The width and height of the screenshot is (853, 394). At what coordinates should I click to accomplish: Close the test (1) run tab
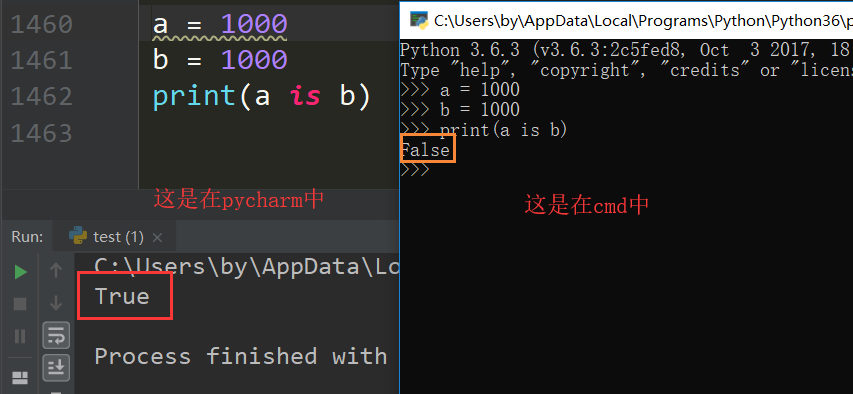pos(157,237)
